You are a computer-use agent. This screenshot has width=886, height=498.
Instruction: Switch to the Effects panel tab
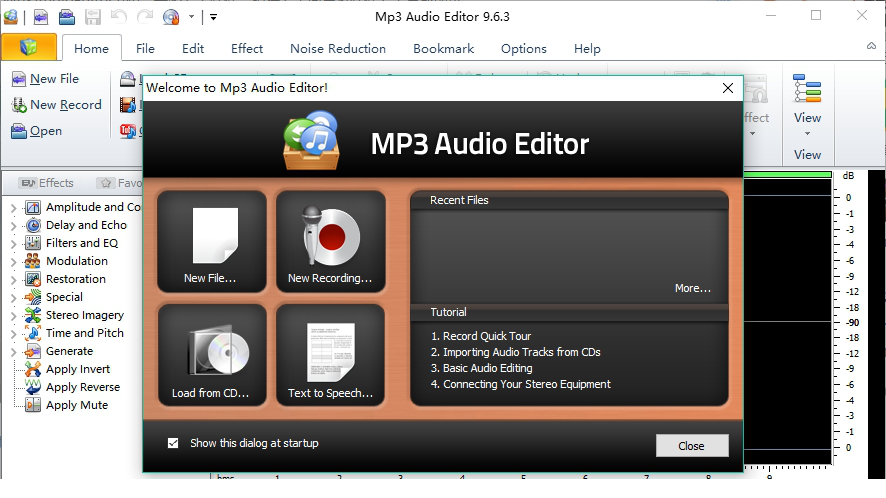point(46,183)
